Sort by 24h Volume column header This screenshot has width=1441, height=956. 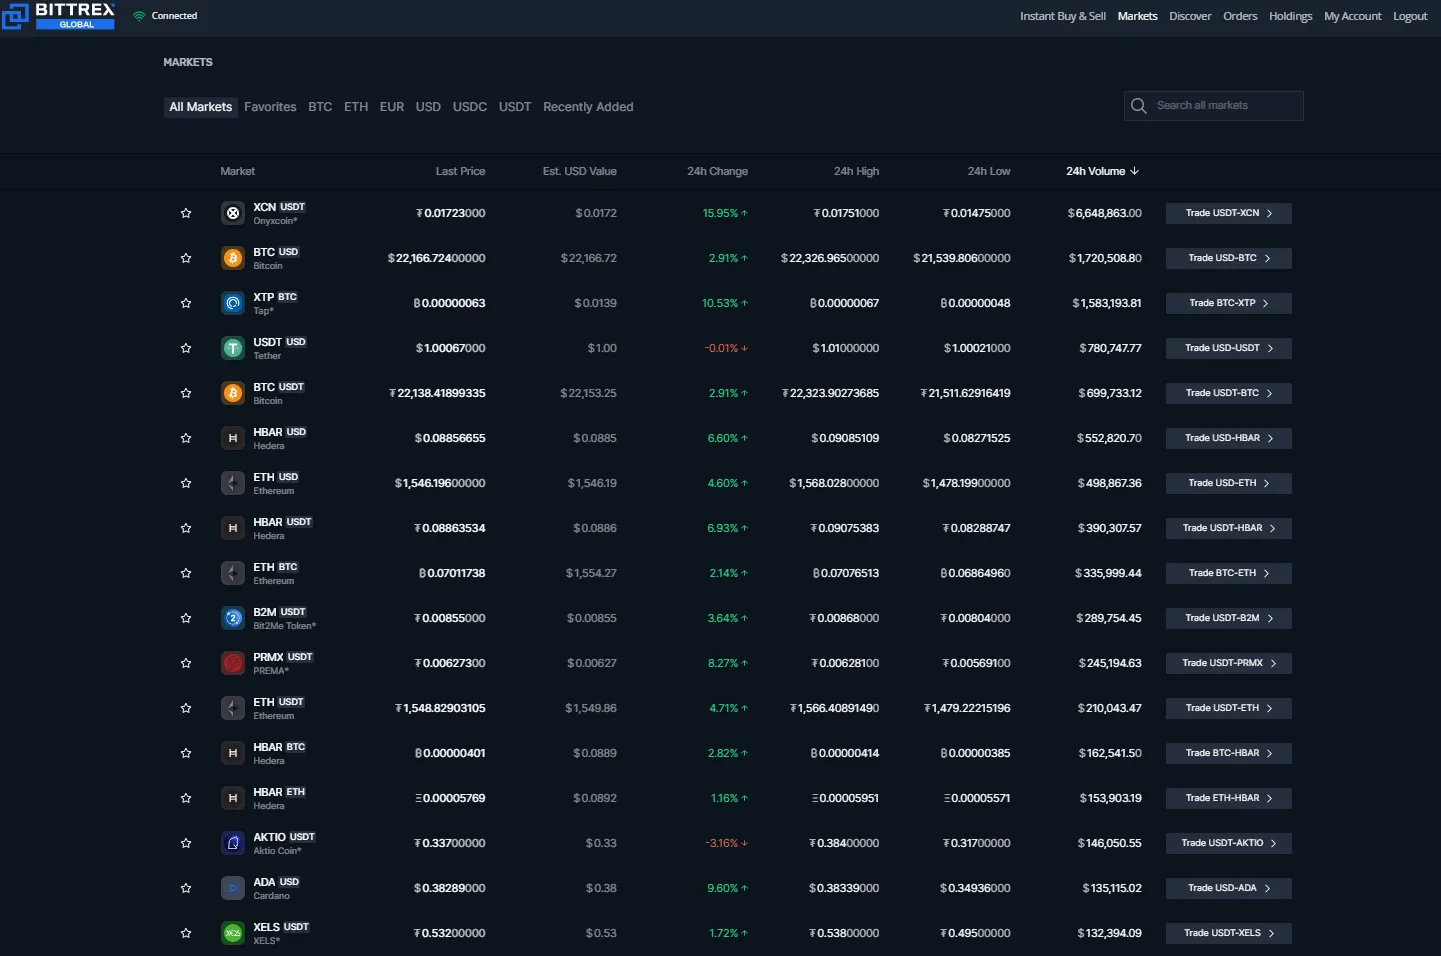click(1102, 171)
